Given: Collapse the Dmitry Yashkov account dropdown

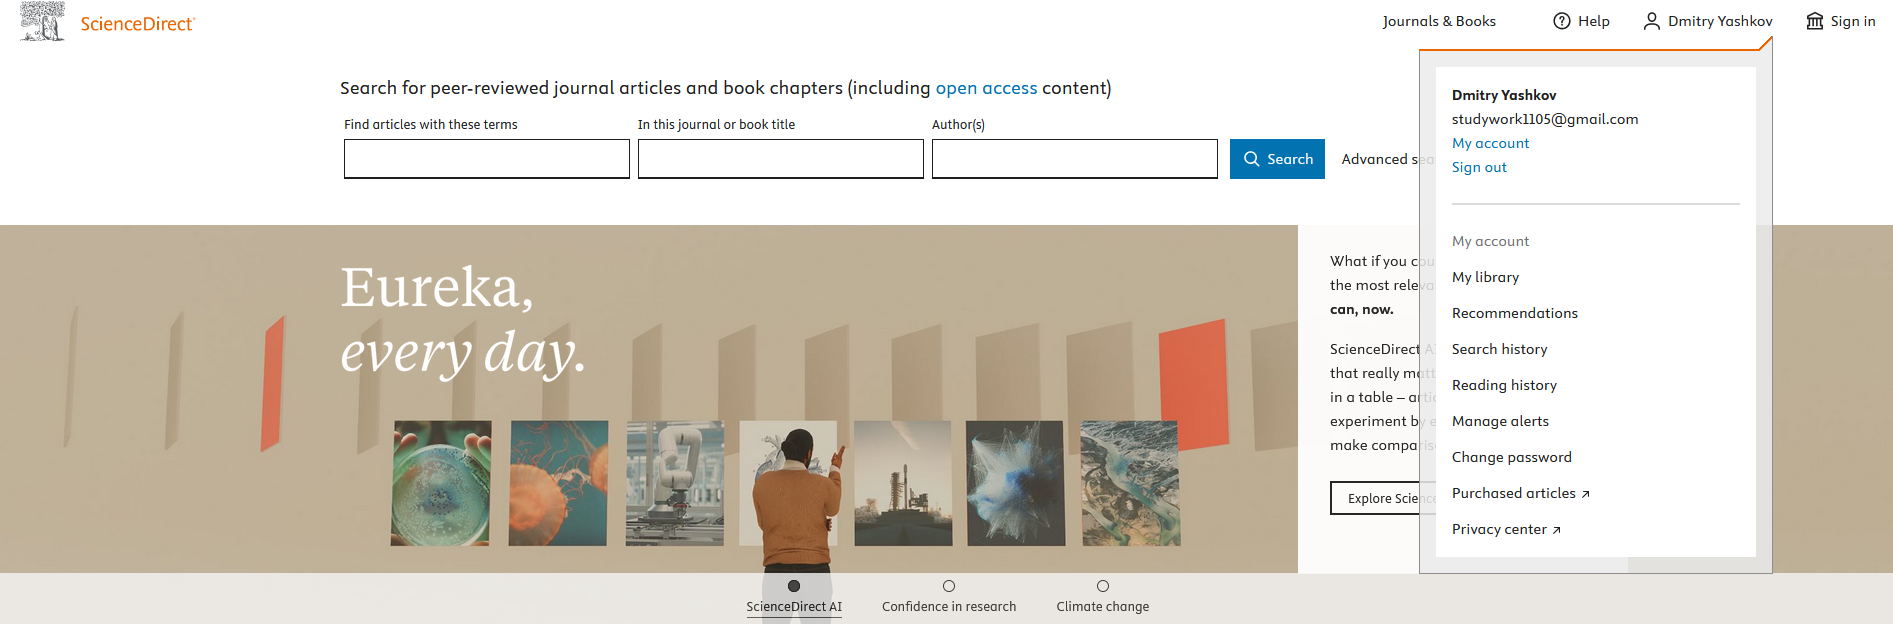Looking at the screenshot, I should pos(1708,21).
